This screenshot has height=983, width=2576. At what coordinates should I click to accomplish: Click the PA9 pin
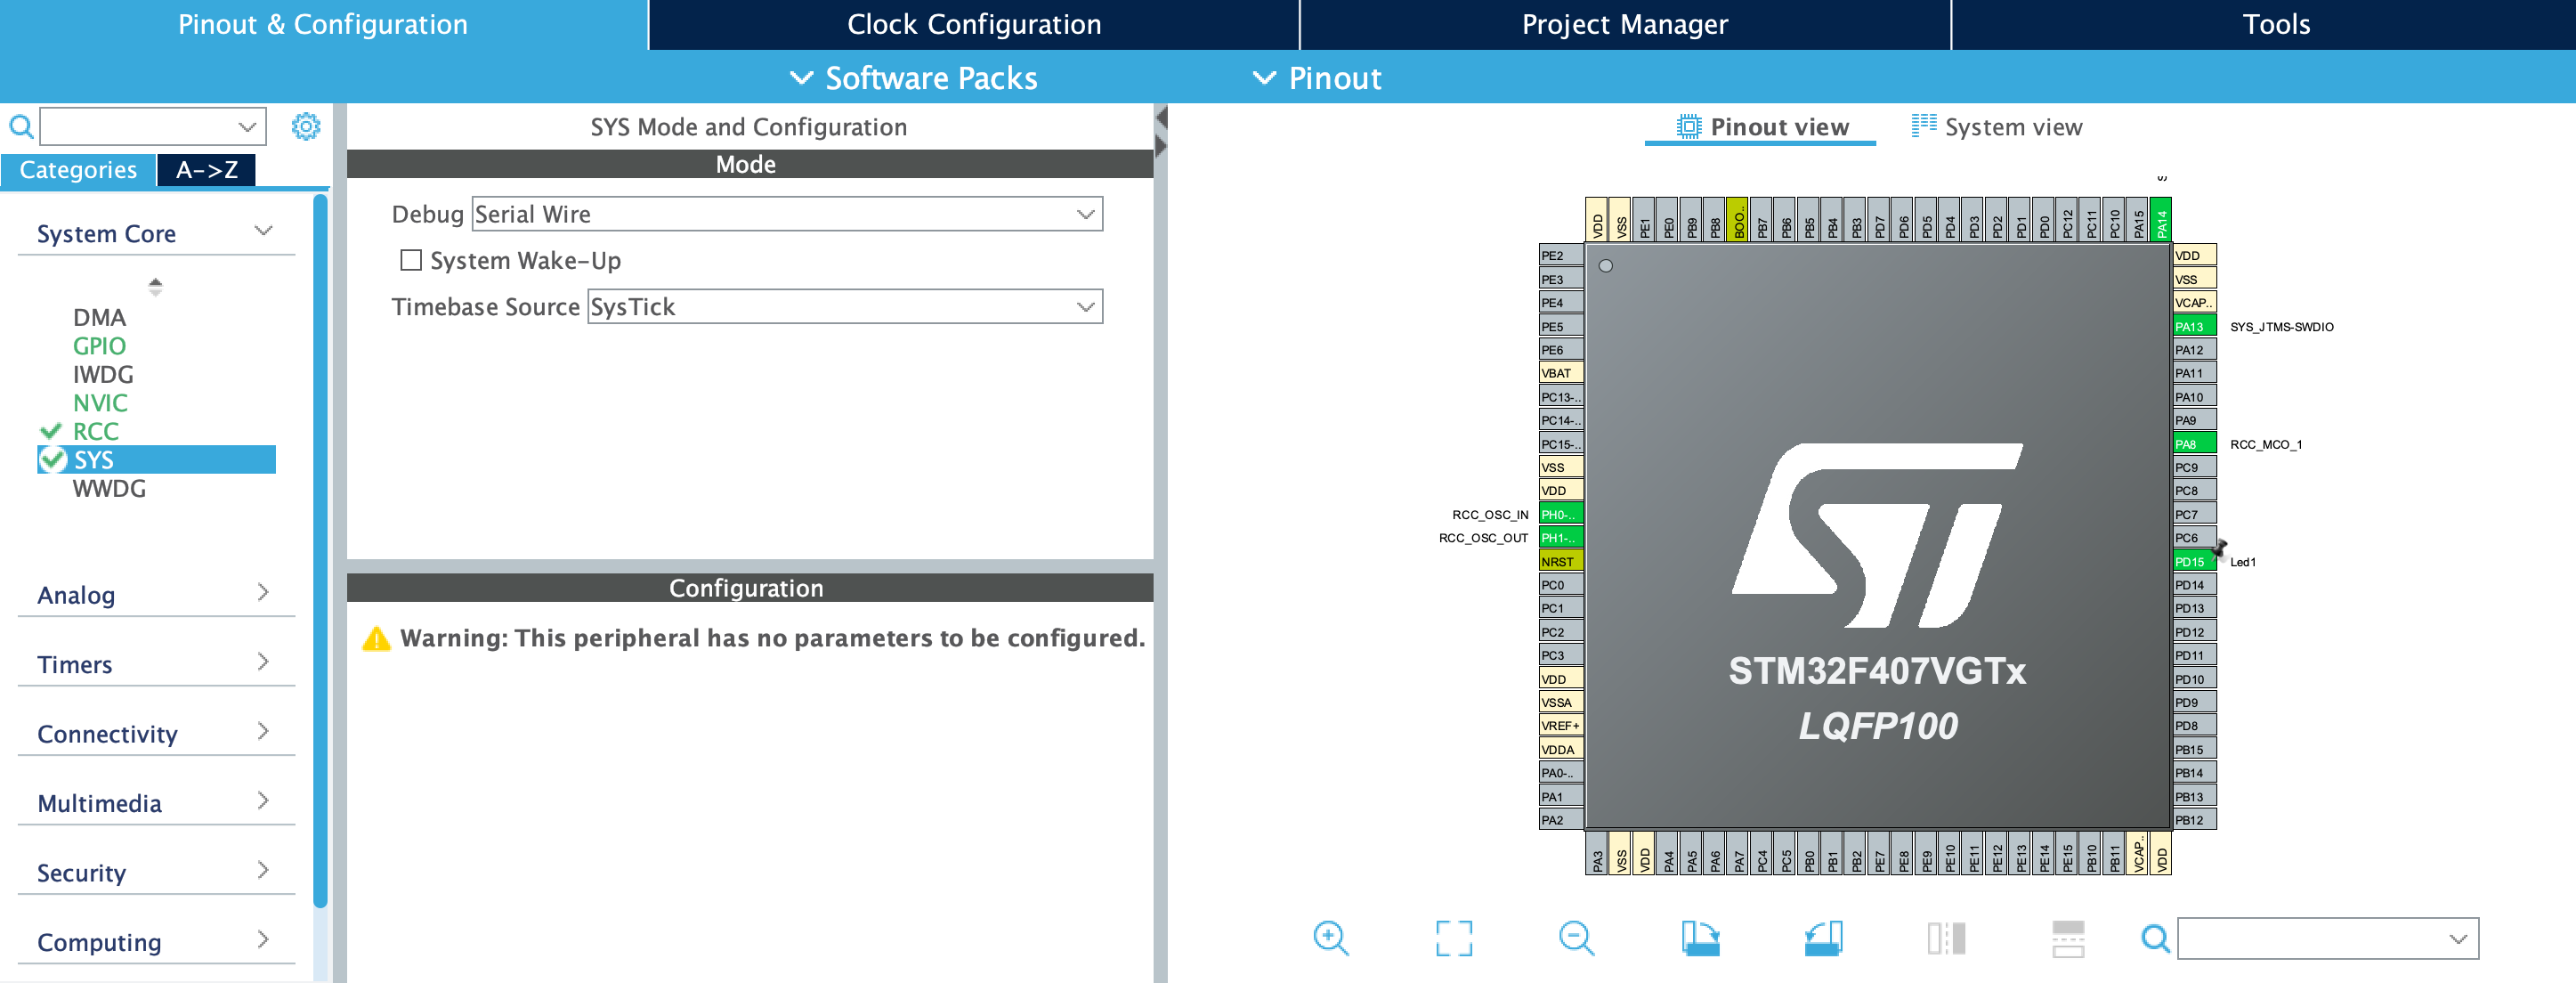[2194, 420]
